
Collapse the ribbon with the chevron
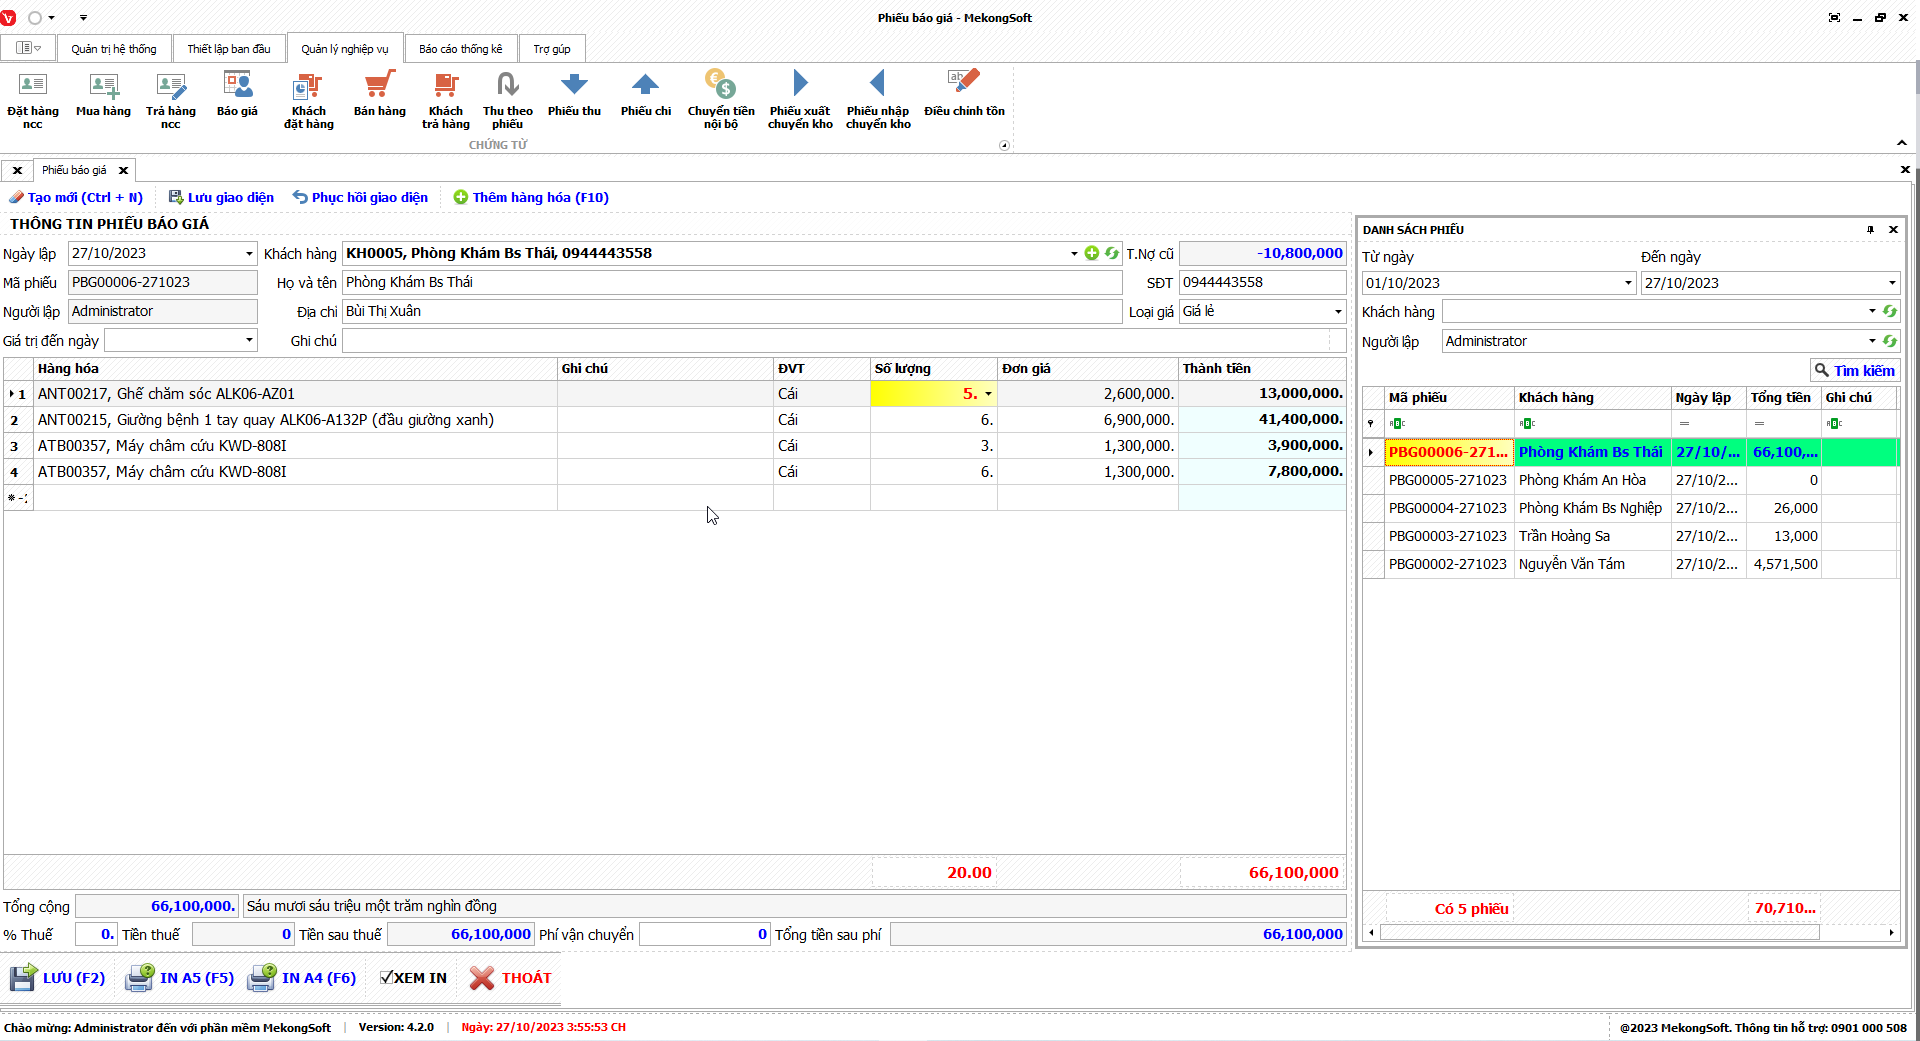[x=1901, y=143]
